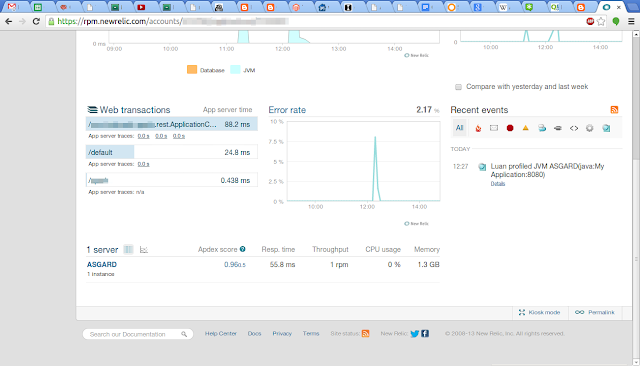The image size is (640, 366).
Task: Select the All filter in Recent events
Action: [460, 128]
